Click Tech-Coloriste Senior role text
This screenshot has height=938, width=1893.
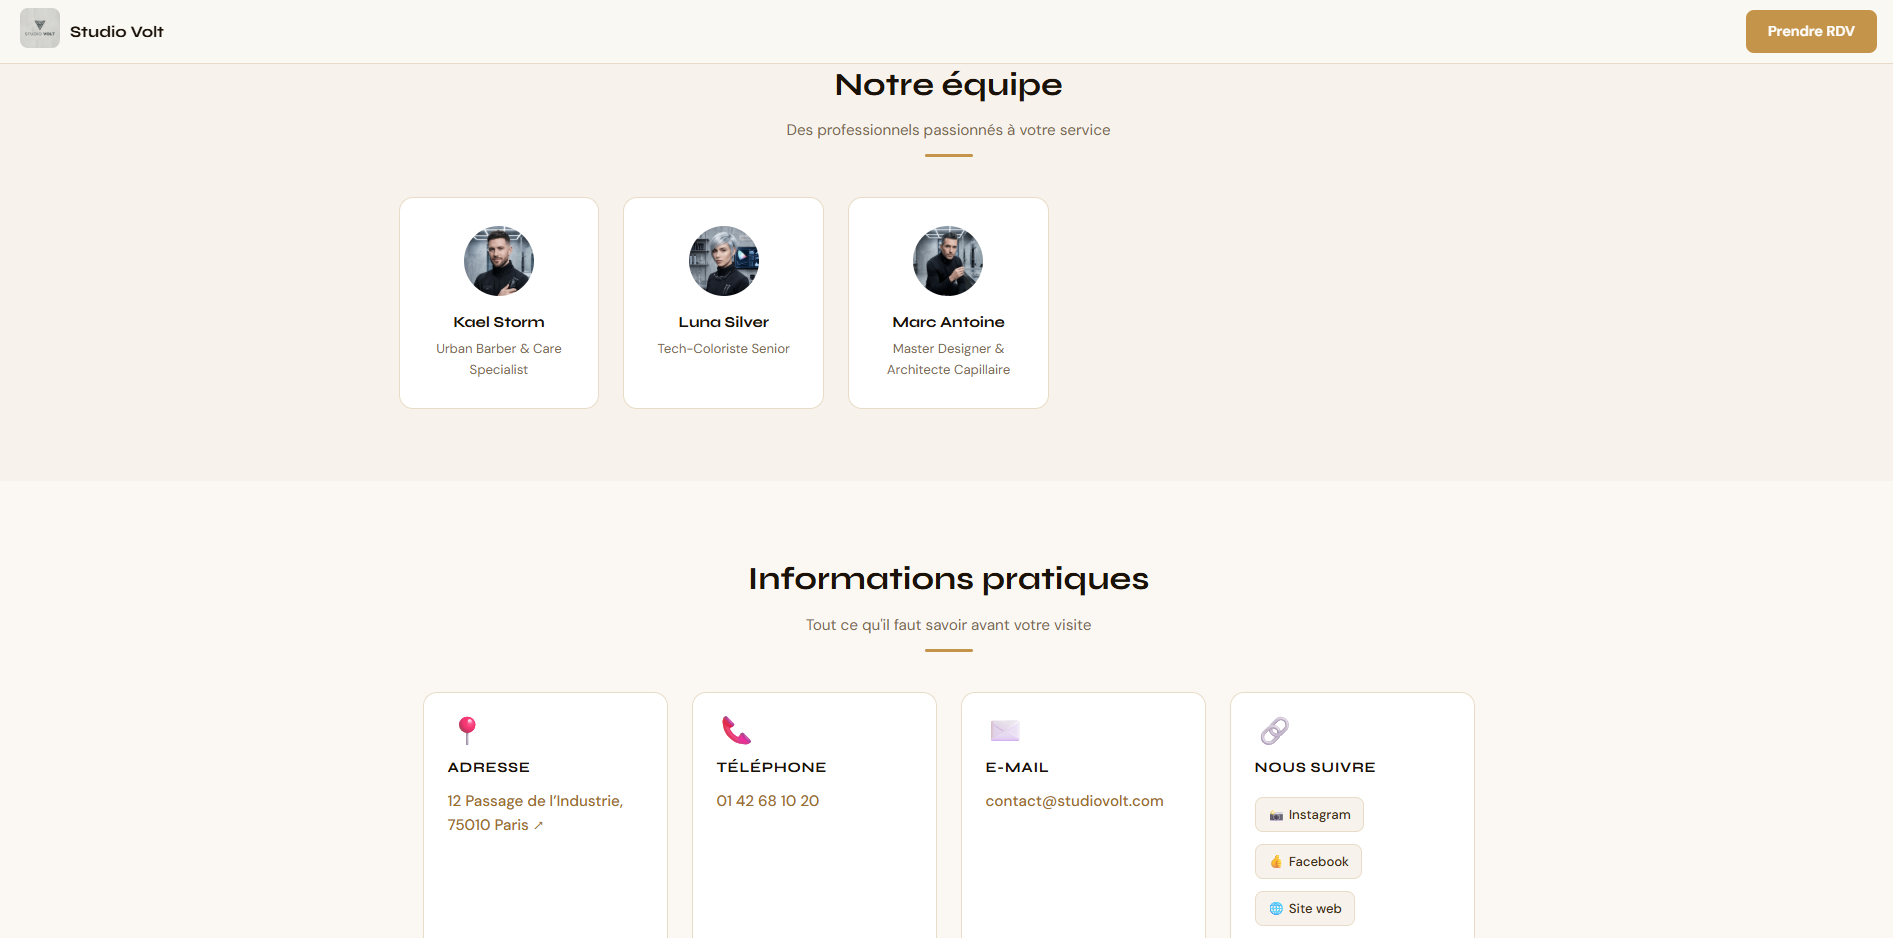[x=724, y=349]
